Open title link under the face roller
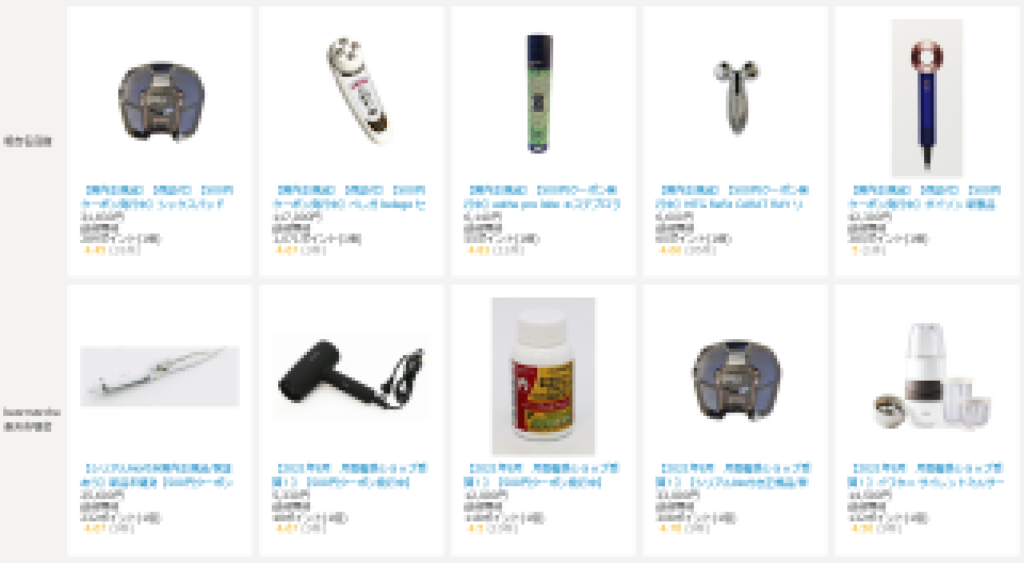Viewport: 1024px width, 563px height. pyautogui.click(x=733, y=197)
